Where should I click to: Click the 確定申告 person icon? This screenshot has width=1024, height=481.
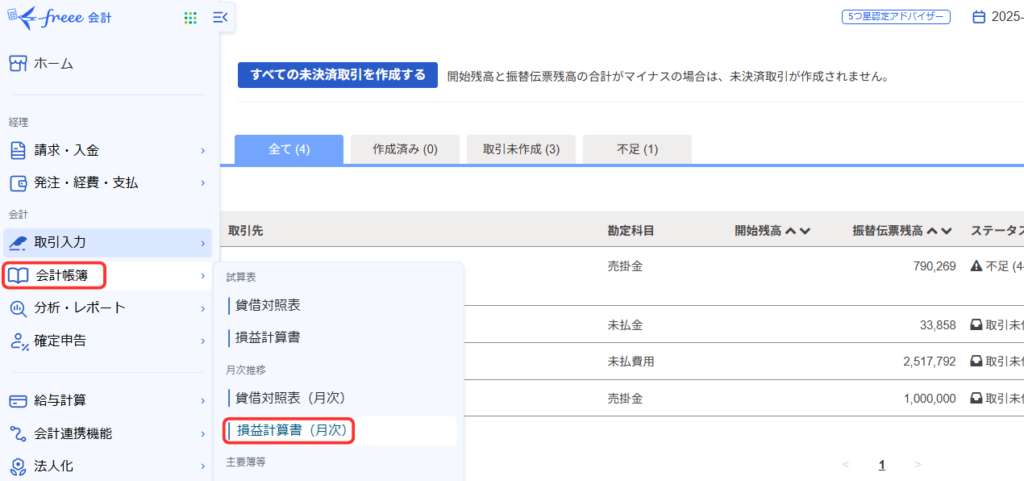pyautogui.click(x=17, y=341)
